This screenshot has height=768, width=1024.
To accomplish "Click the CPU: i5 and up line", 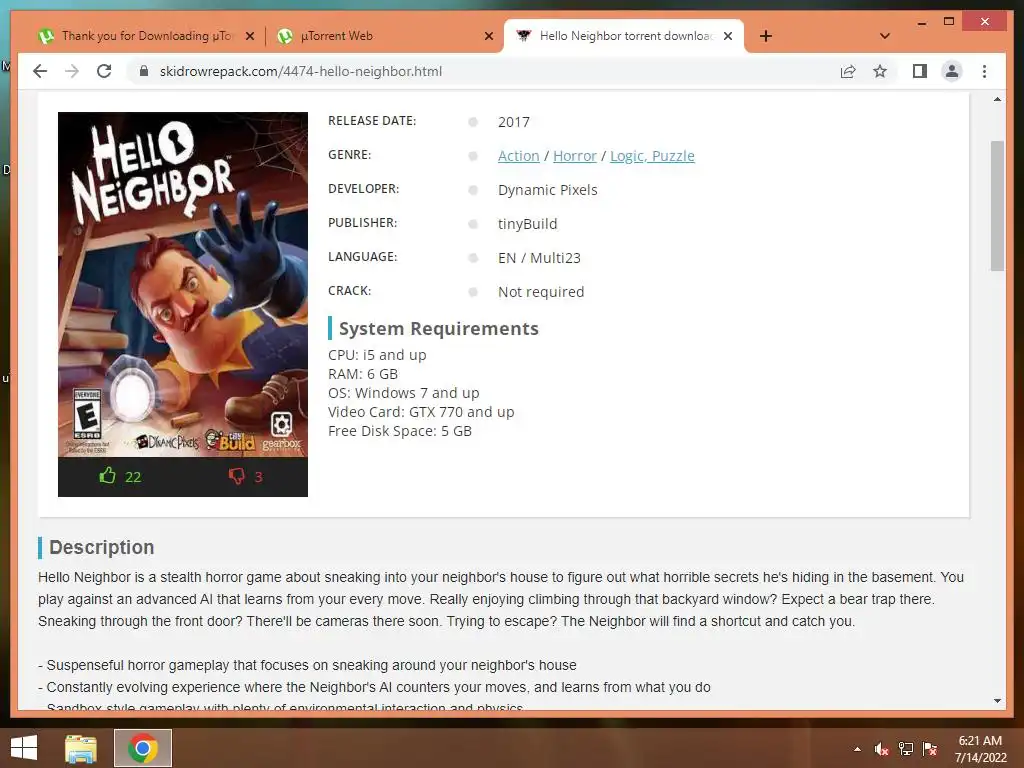I will 377,355.
